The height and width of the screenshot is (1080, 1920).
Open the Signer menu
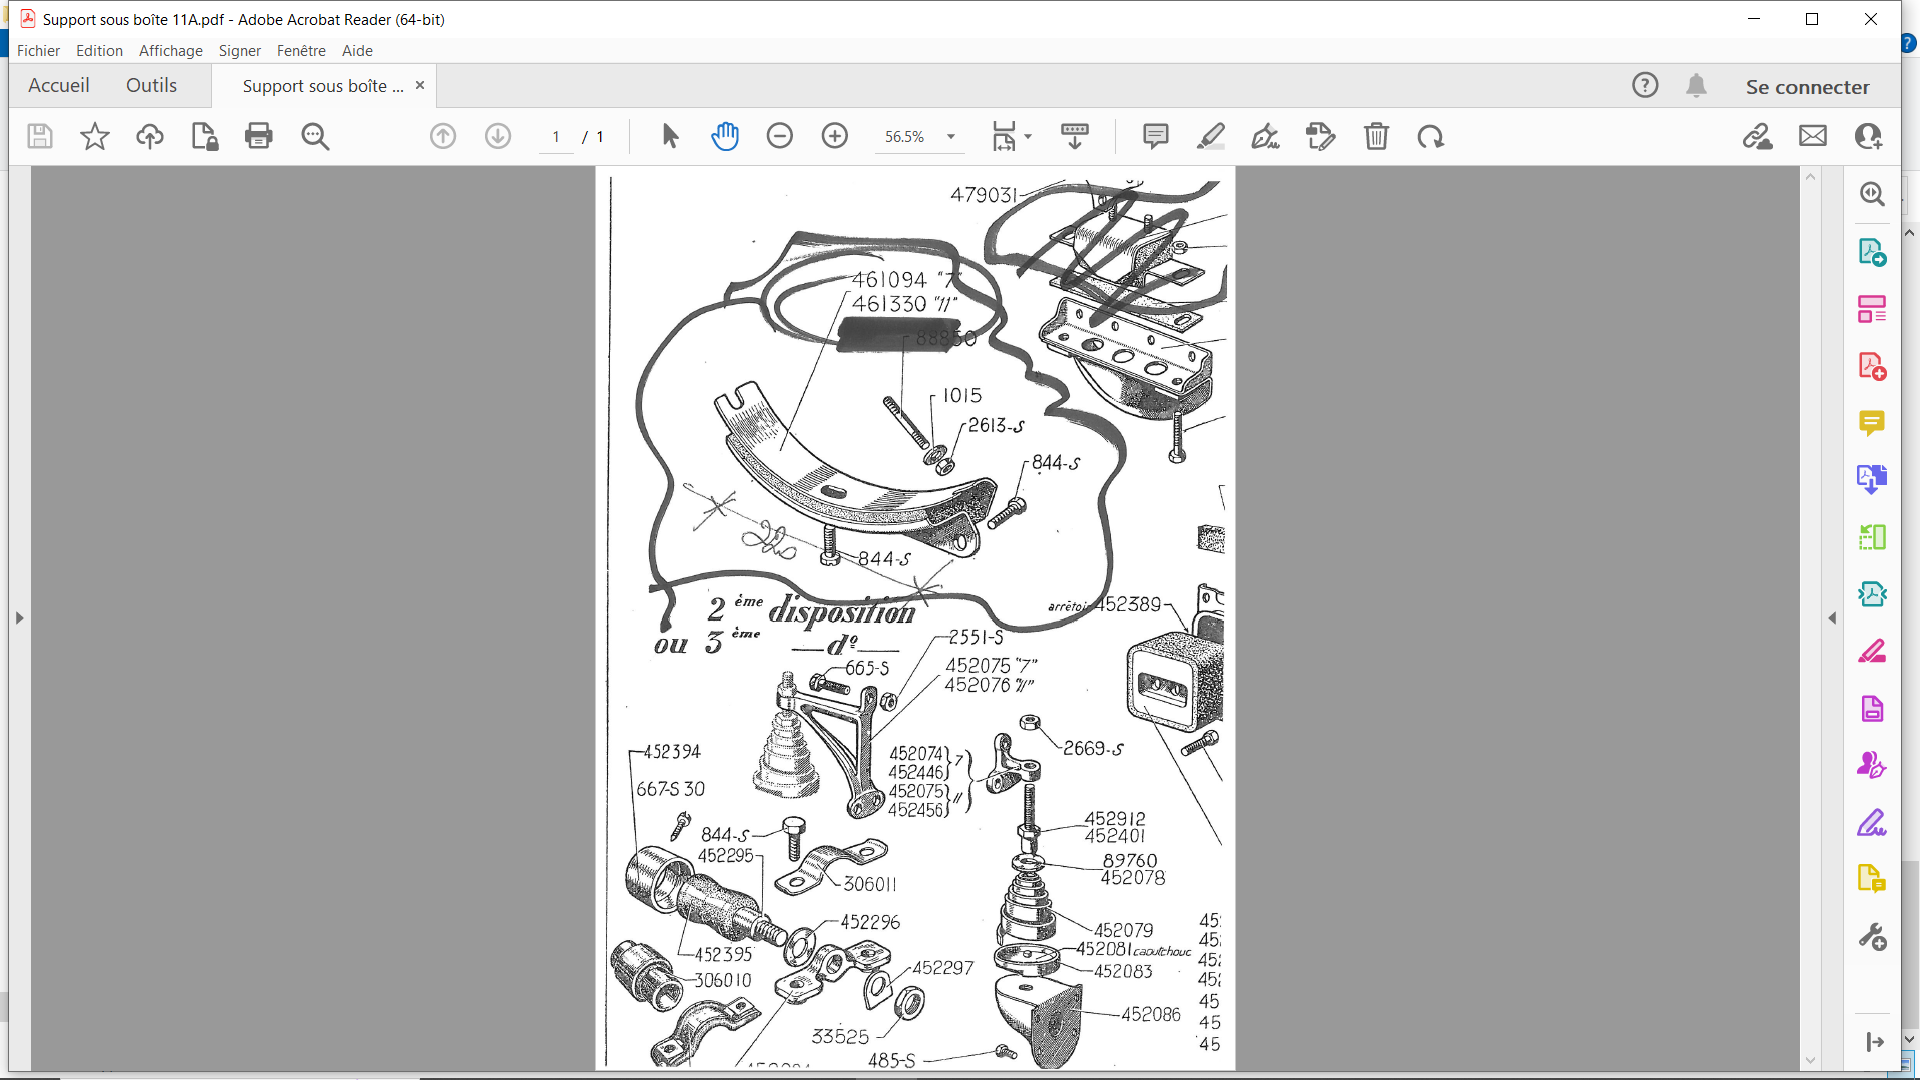pos(240,50)
